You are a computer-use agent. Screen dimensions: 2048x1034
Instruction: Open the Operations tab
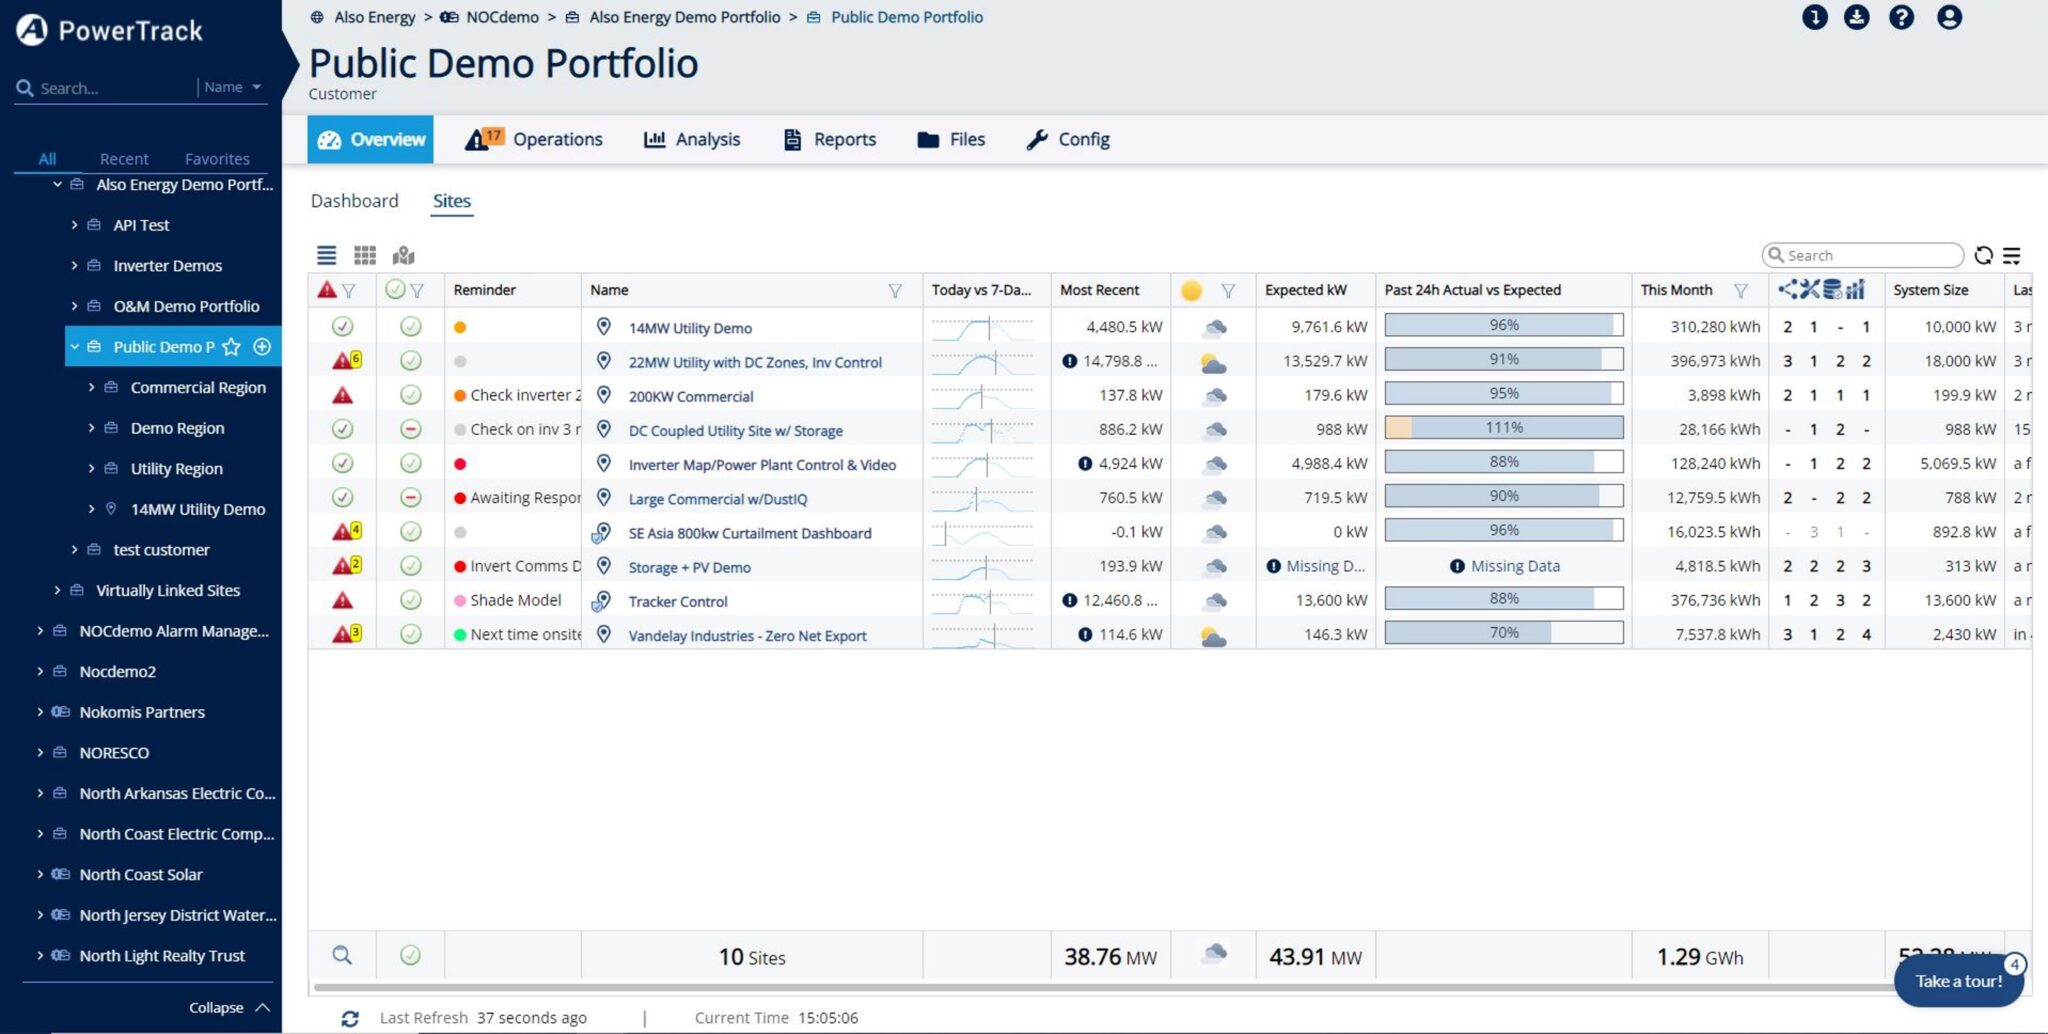[x=535, y=140]
